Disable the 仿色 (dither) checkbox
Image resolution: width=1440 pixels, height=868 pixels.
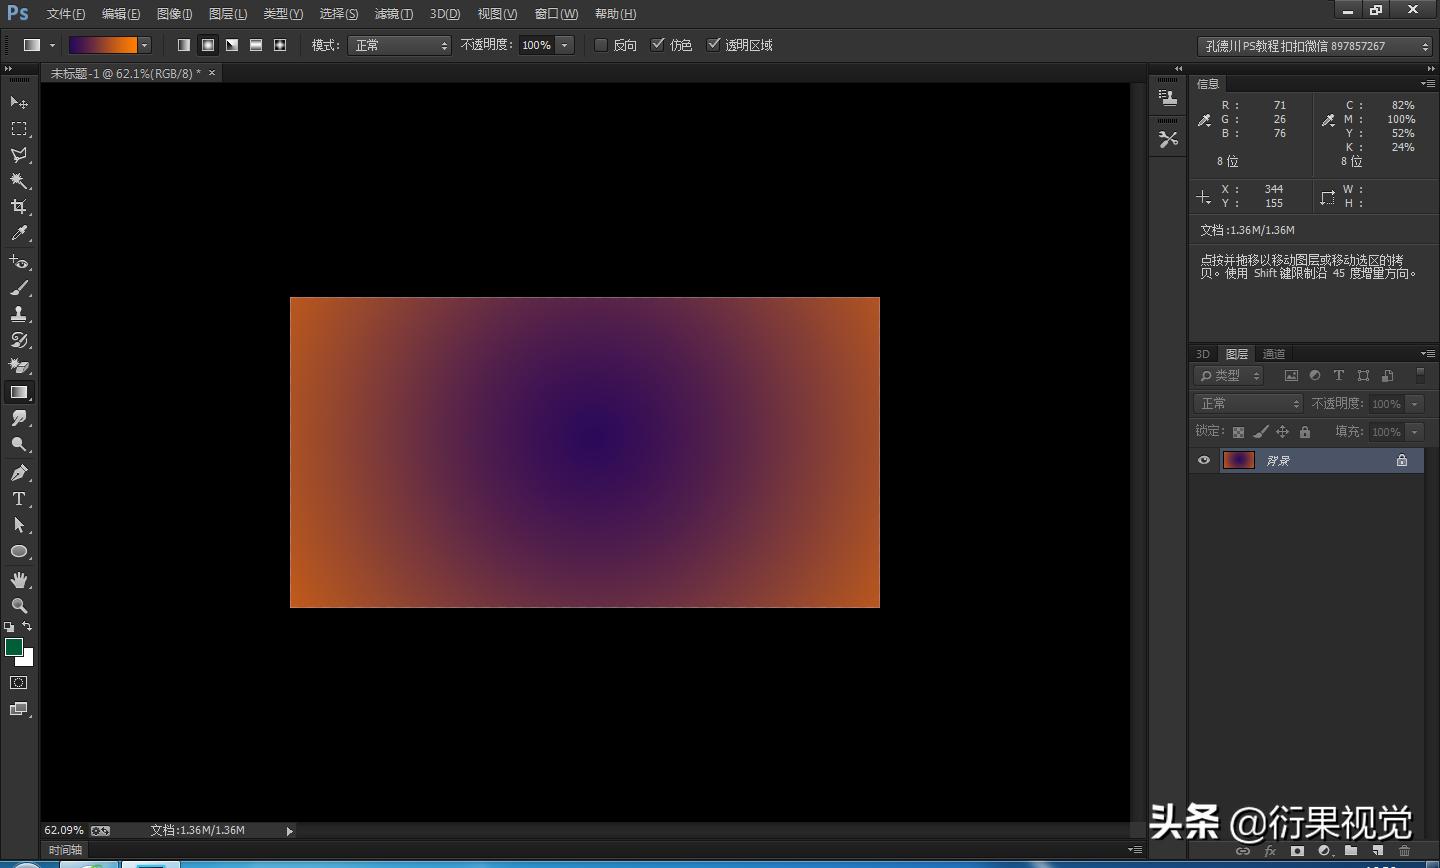pos(658,44)
